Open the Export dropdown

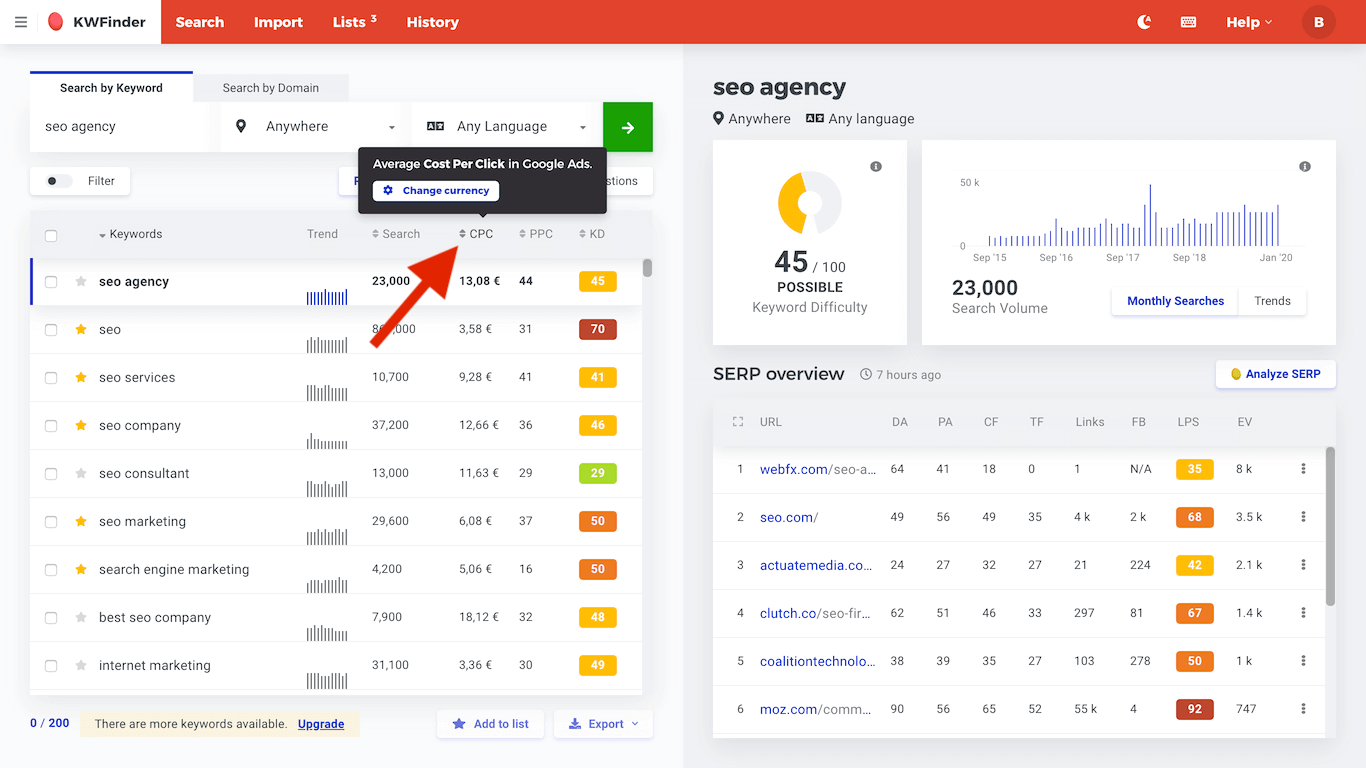click(604, 724)
